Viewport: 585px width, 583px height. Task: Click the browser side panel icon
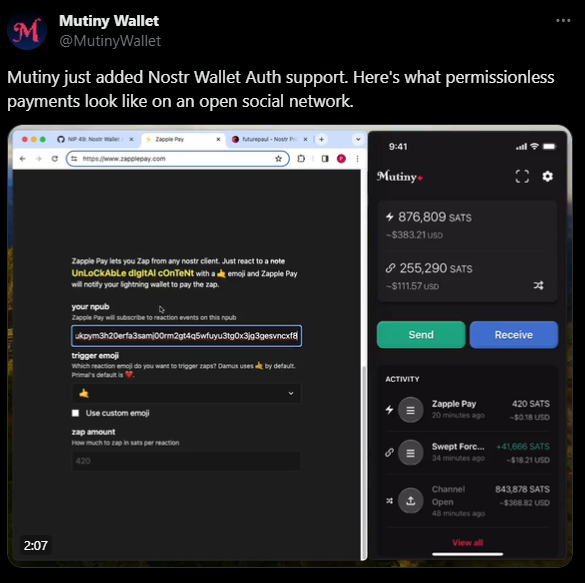point(325,159)
